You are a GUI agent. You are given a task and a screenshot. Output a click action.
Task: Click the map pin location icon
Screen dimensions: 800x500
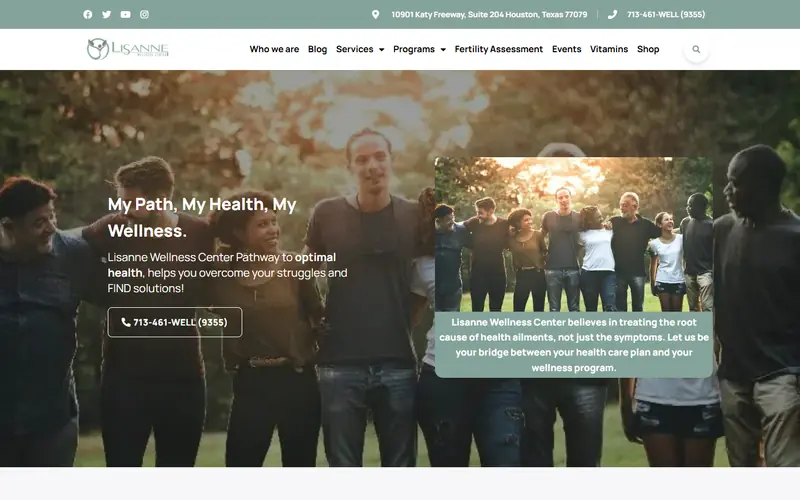(376, 14)
